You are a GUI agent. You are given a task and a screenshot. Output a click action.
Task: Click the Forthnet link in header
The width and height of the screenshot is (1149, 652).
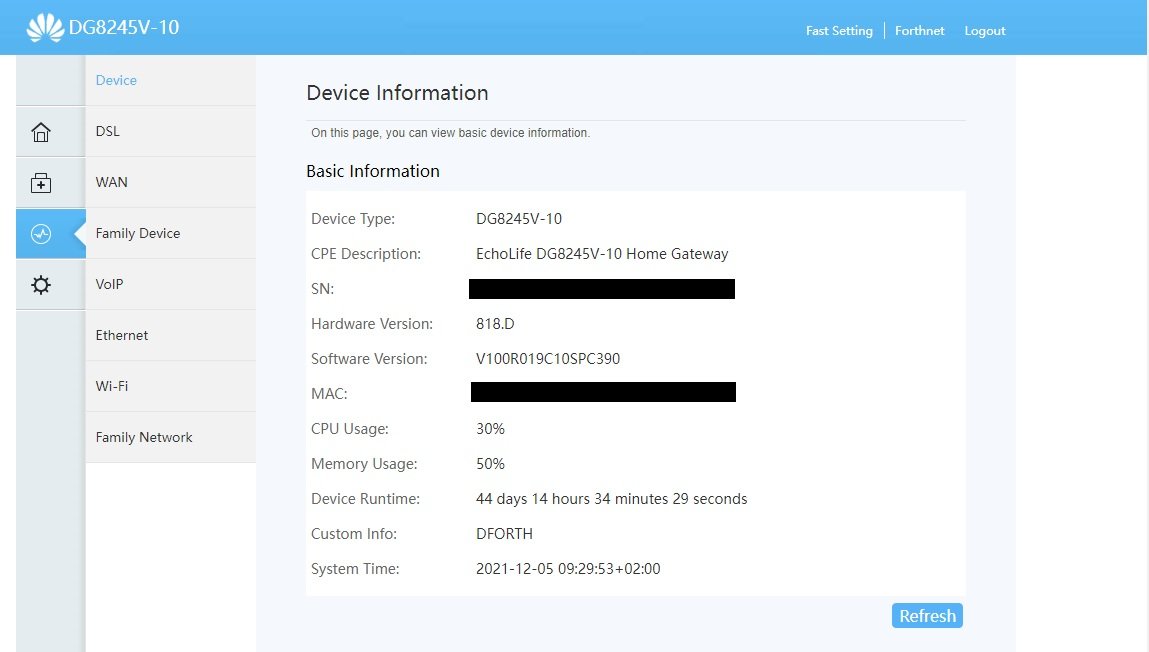click(x=920, y=31)
